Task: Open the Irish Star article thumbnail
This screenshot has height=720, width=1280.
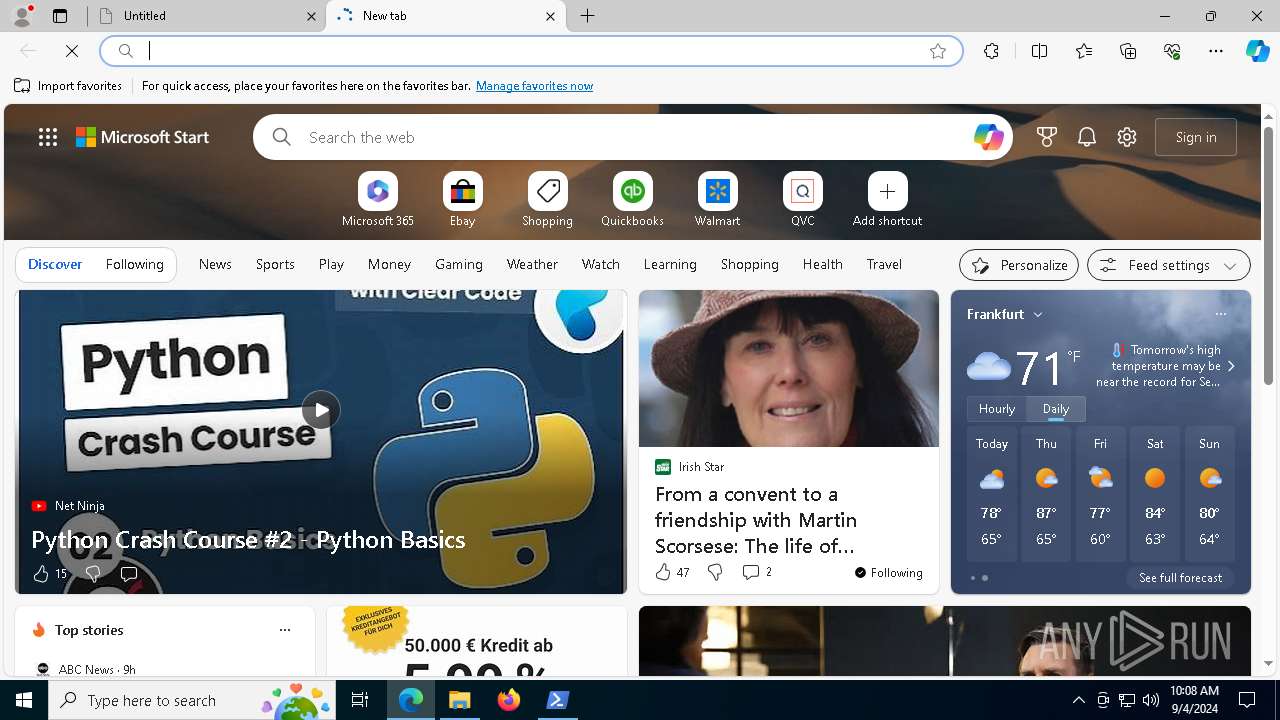Action: point(789,369)
